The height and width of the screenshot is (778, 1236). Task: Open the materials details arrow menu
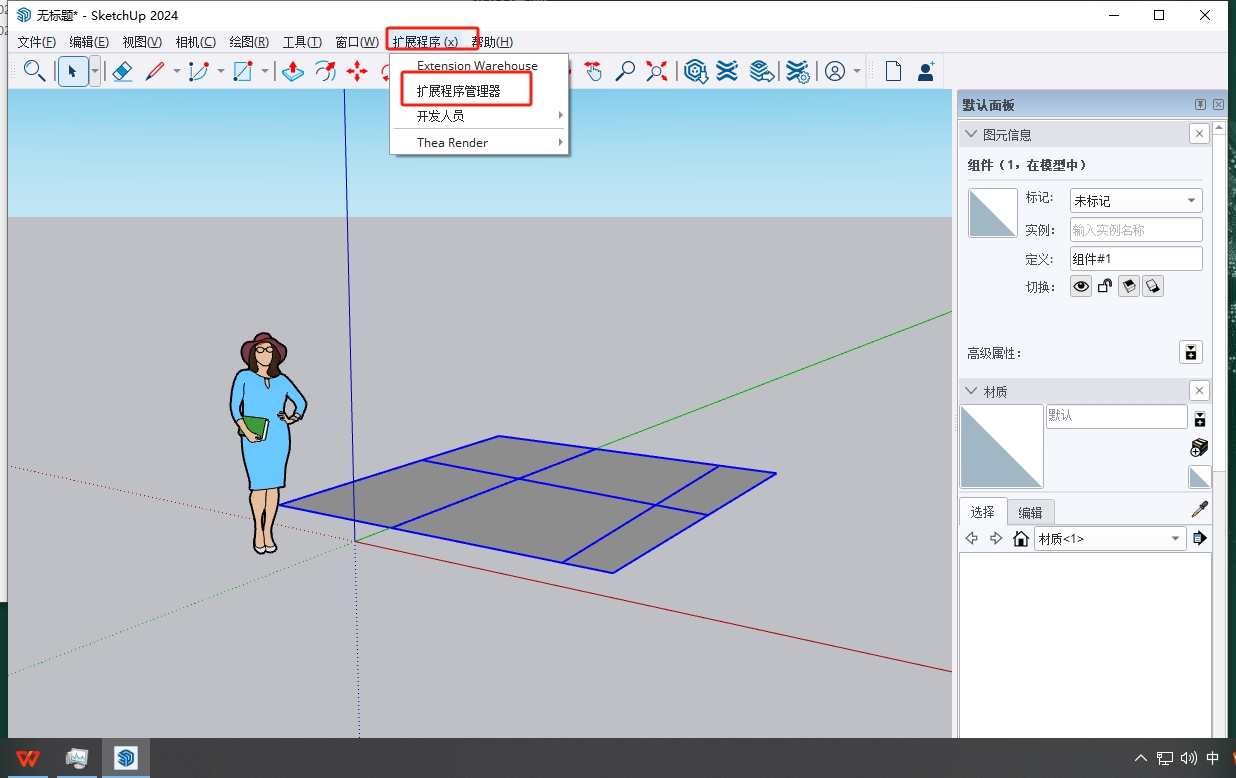click(1200, 539)
